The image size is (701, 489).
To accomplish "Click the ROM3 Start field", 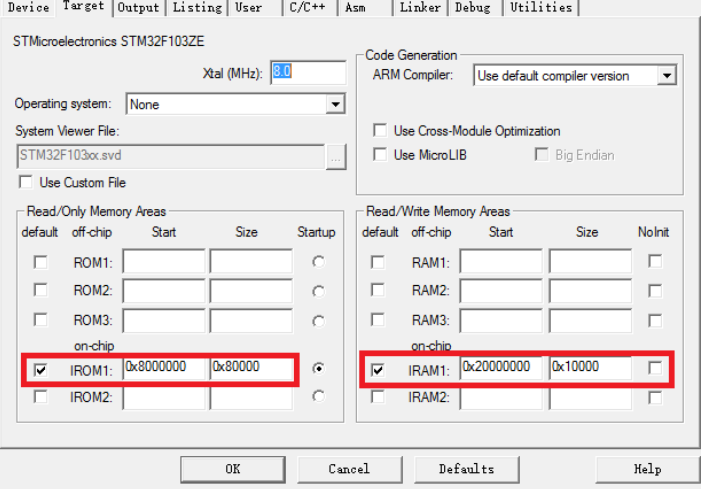I will click(164, 320).
